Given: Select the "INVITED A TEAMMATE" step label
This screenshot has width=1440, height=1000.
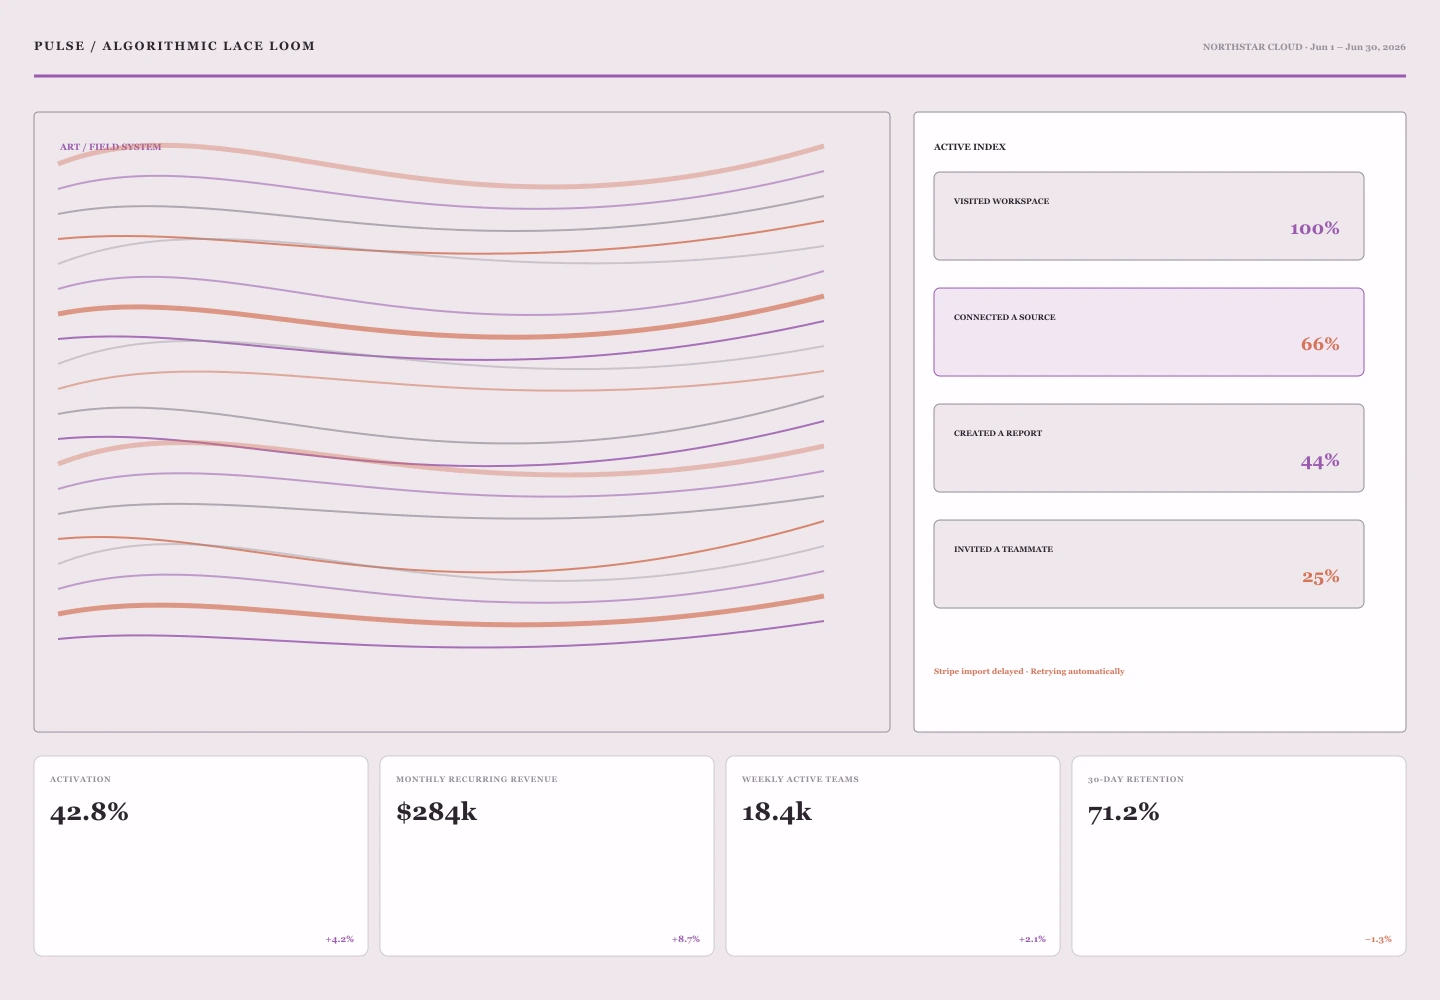Looking at the screenshot, I should [x=1003, y=549].
